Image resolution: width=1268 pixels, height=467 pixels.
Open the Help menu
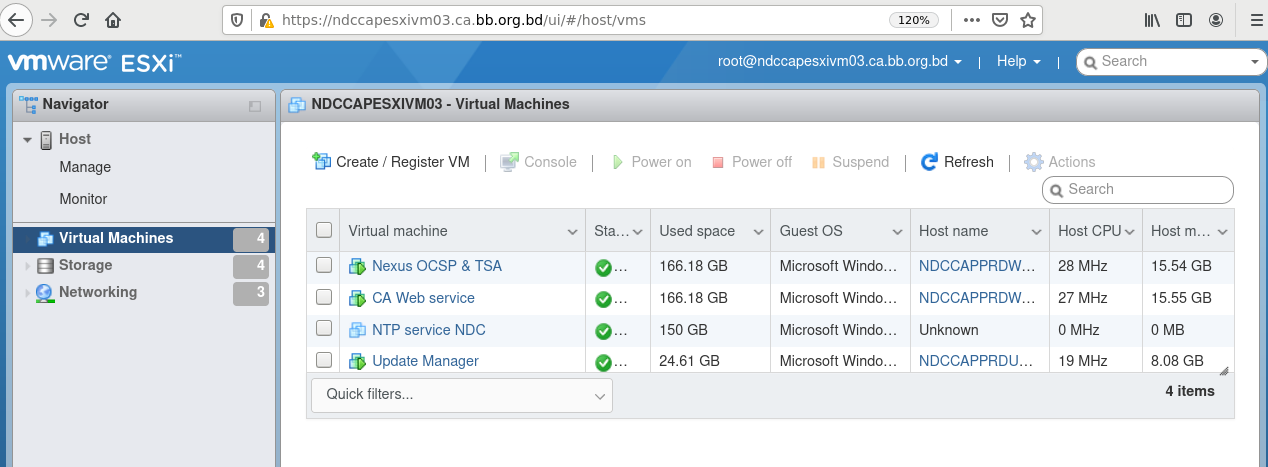[x=1018, y=61]
